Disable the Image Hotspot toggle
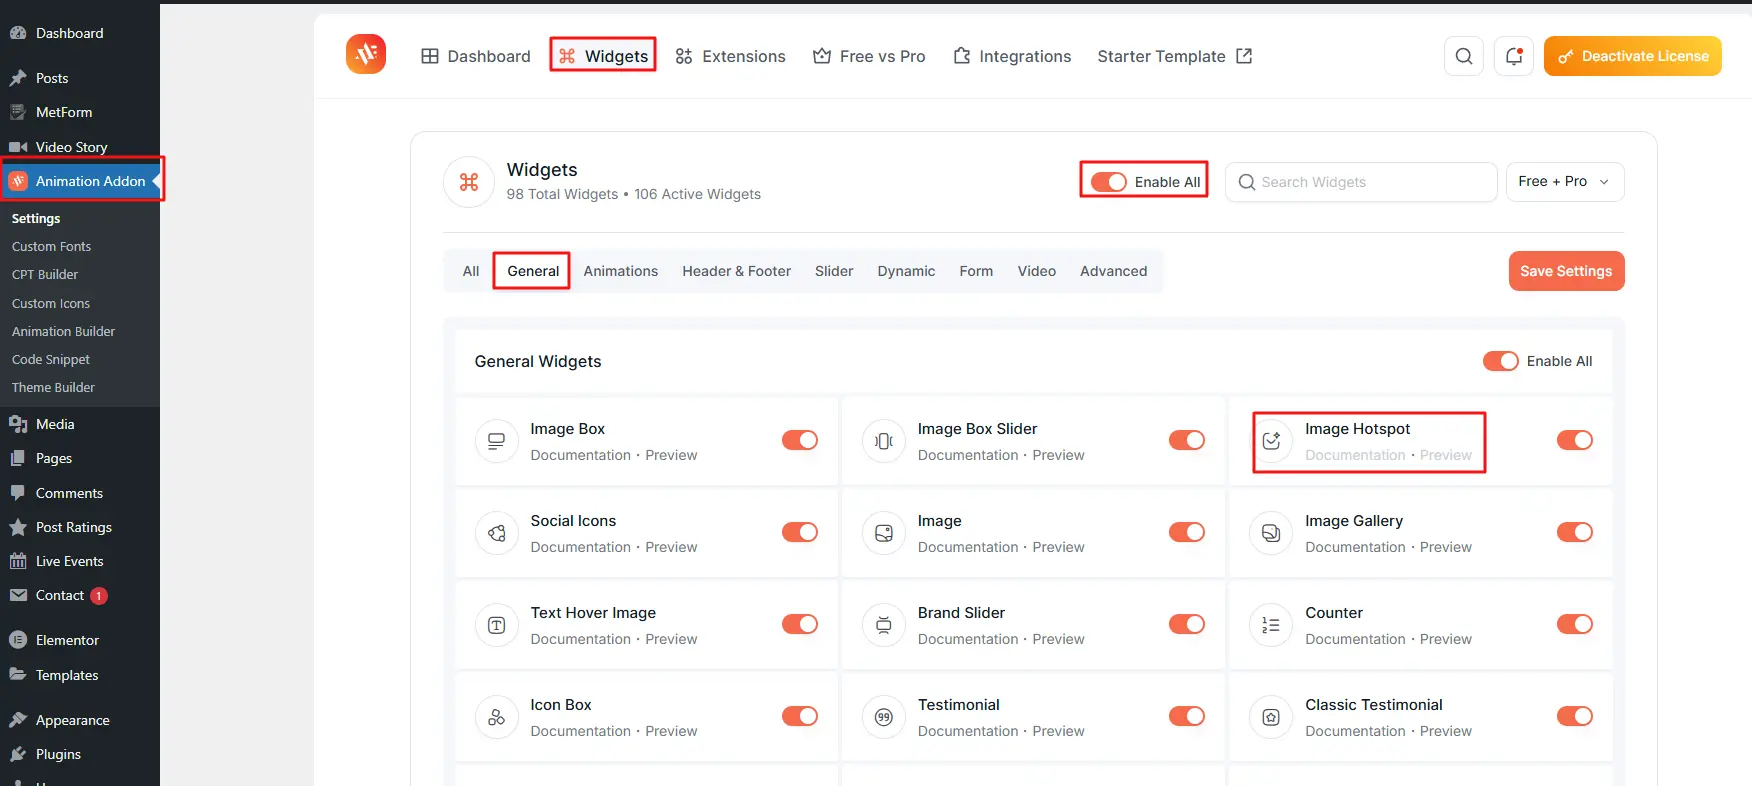 (x=1575, y=440)
